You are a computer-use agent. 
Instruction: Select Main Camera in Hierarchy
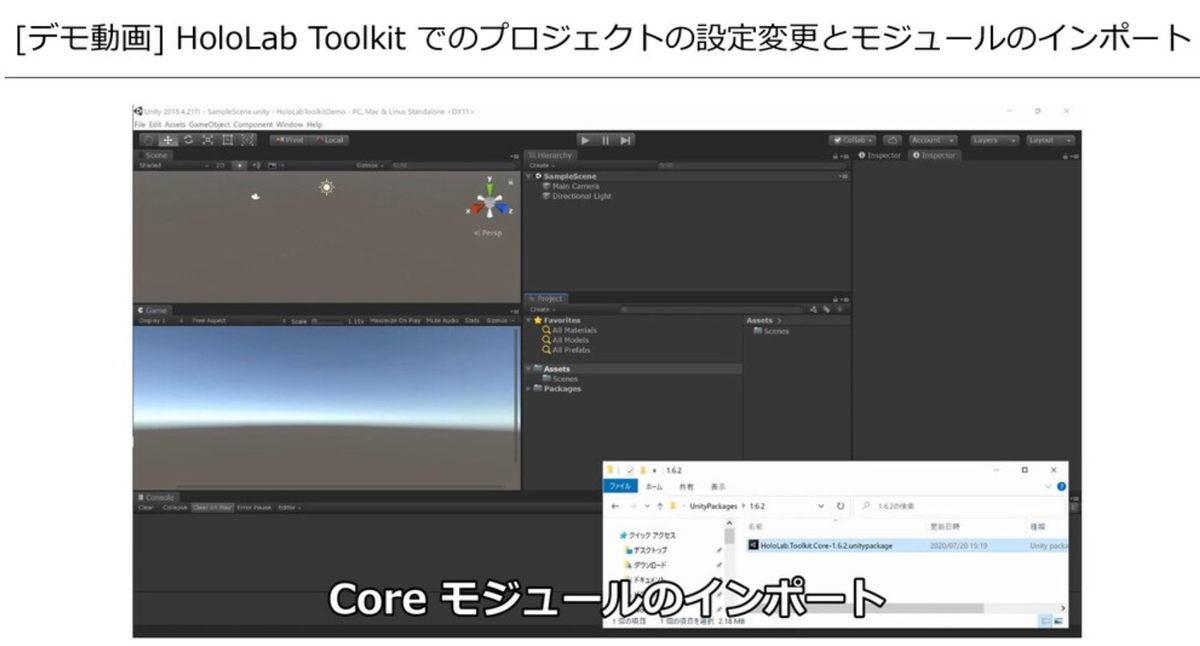(571, 186)
